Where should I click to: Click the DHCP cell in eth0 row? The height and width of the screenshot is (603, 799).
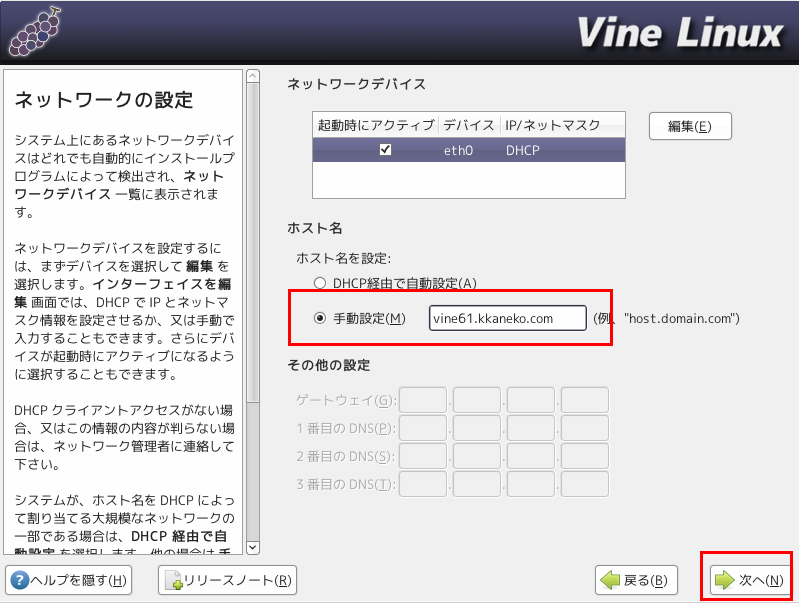point(522,150)
